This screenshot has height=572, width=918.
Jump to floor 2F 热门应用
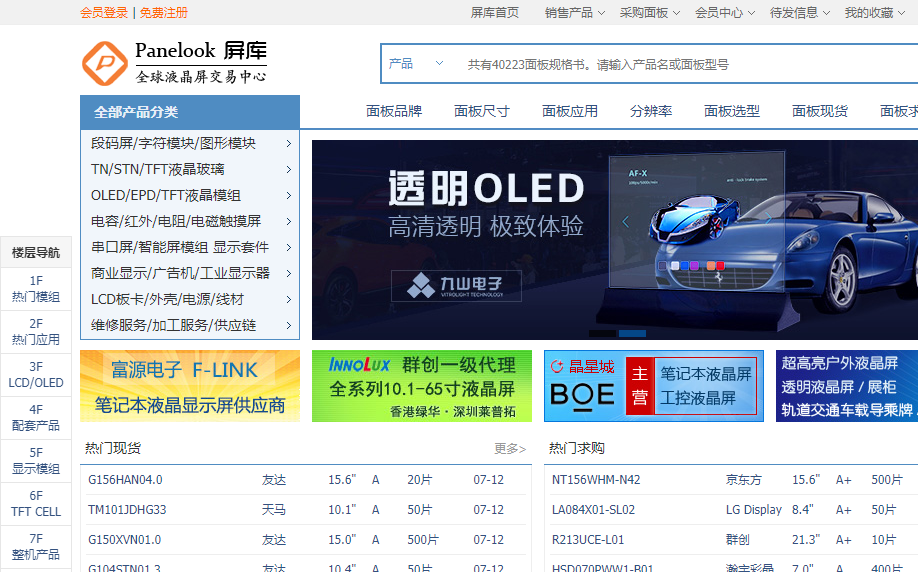36,332
